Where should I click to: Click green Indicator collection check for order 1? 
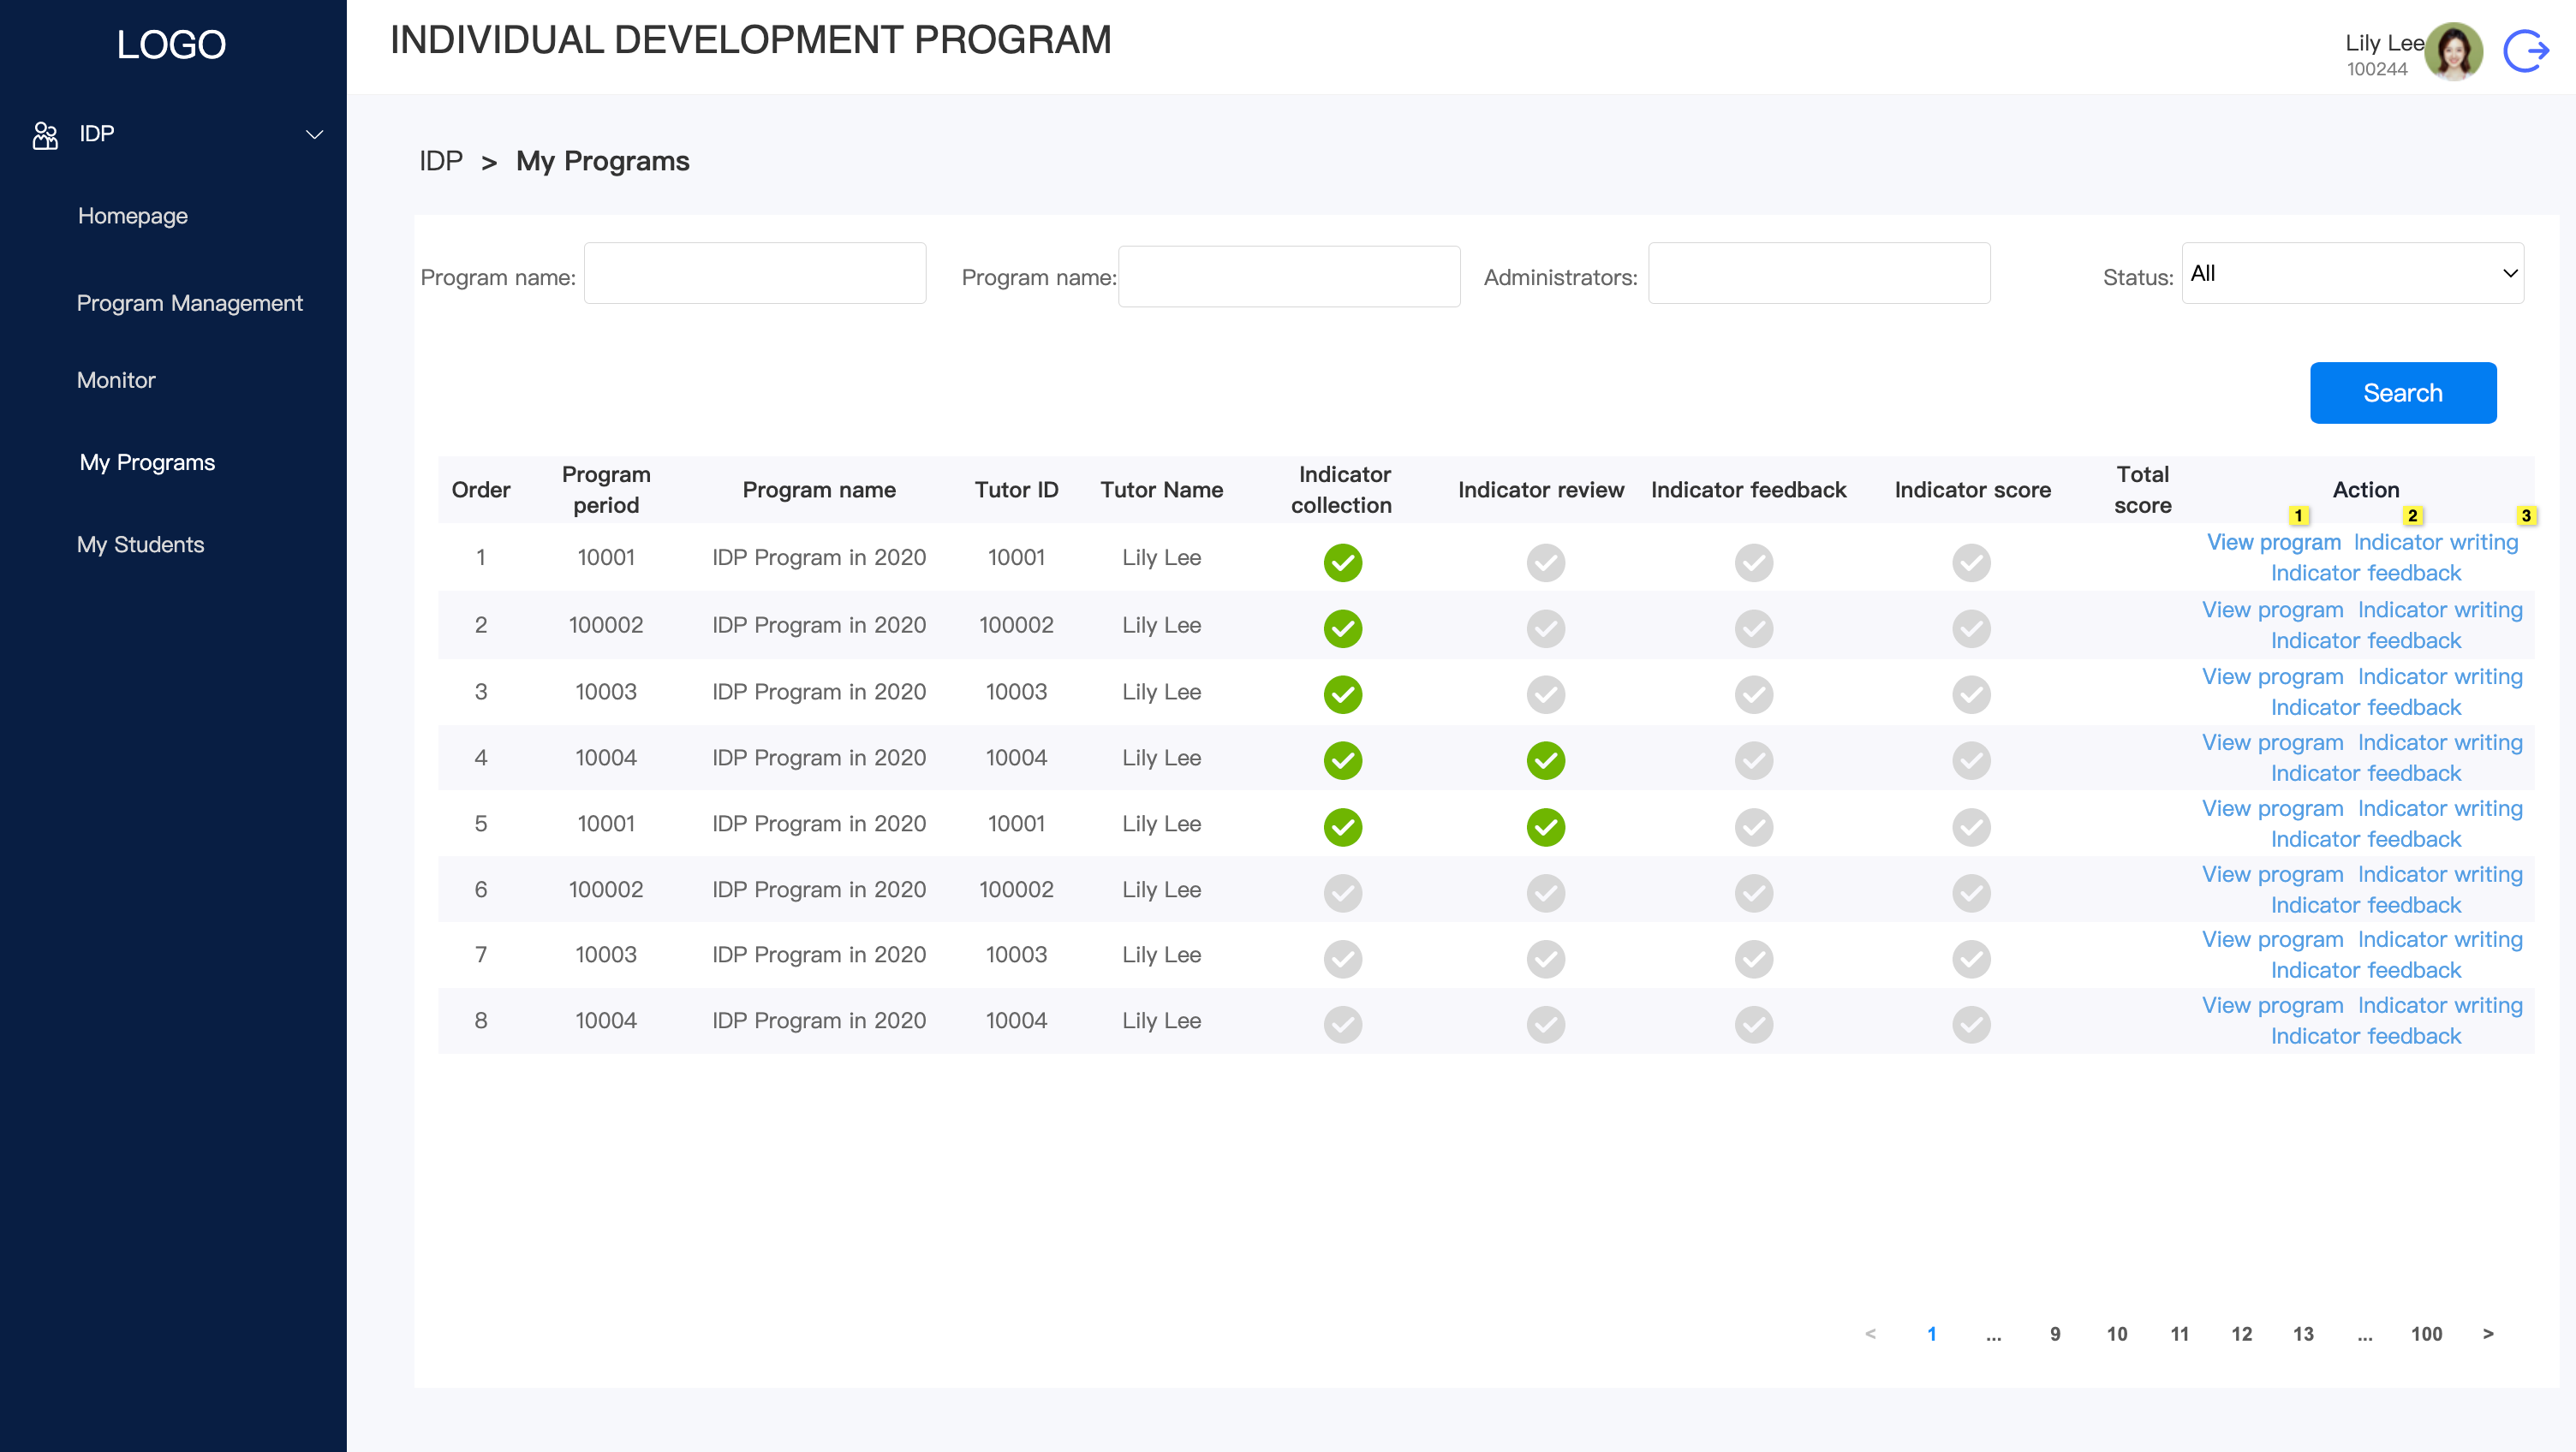[x=1342, y=563]
